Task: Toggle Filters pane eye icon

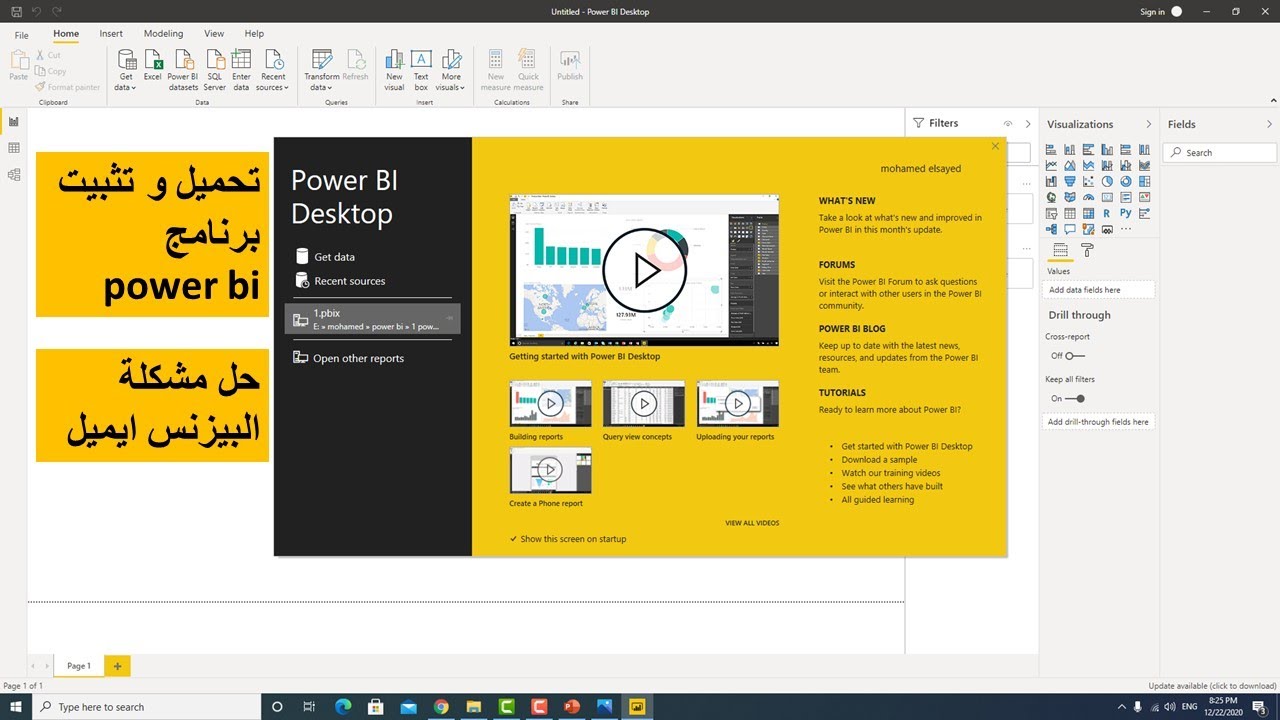Action: (x=1008, y=124)
